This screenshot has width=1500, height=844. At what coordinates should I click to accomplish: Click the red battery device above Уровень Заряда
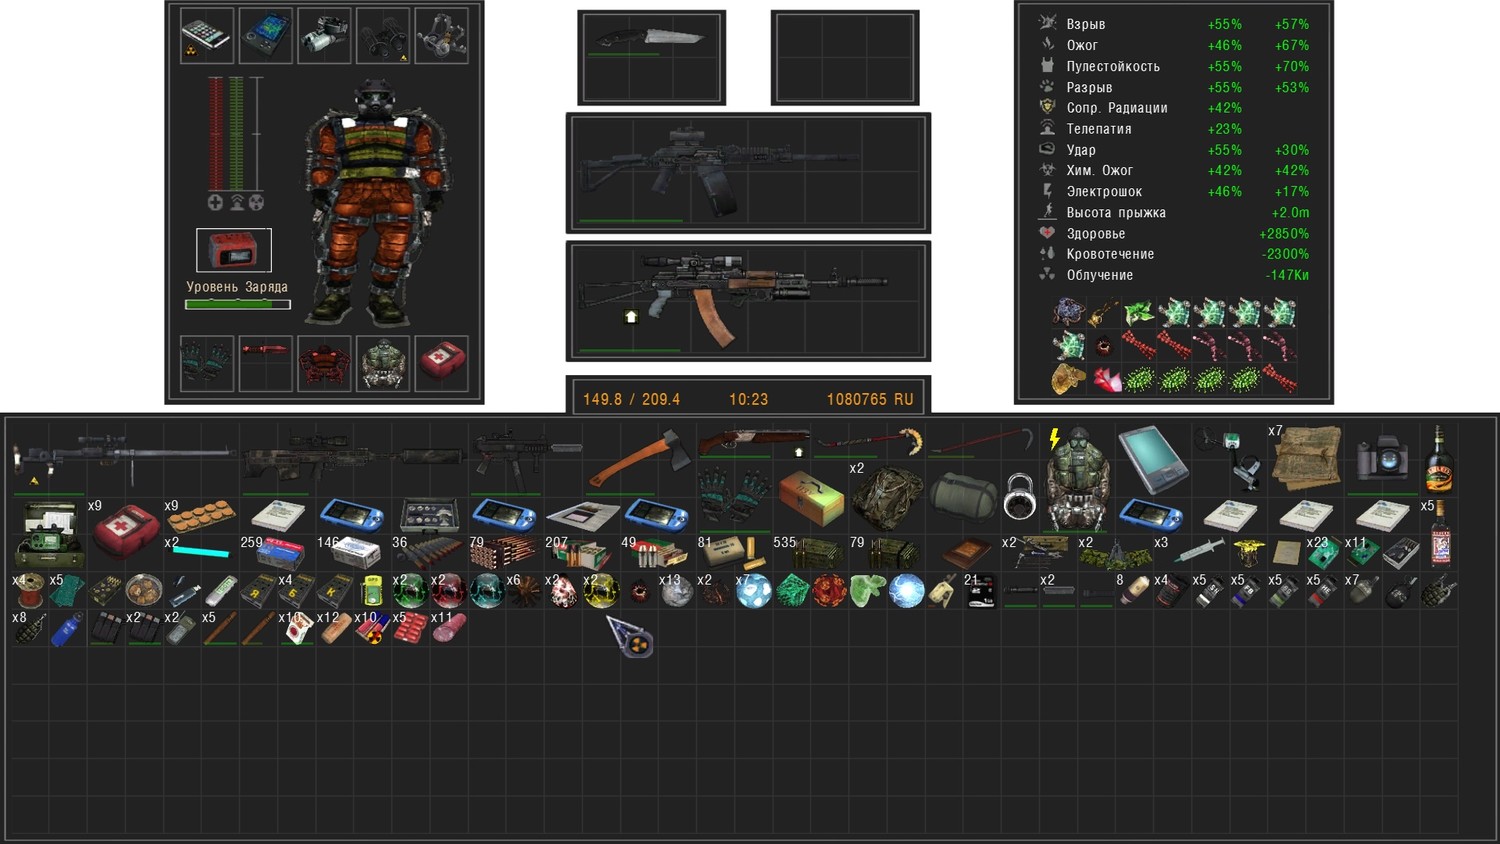(x=234, y=250)
